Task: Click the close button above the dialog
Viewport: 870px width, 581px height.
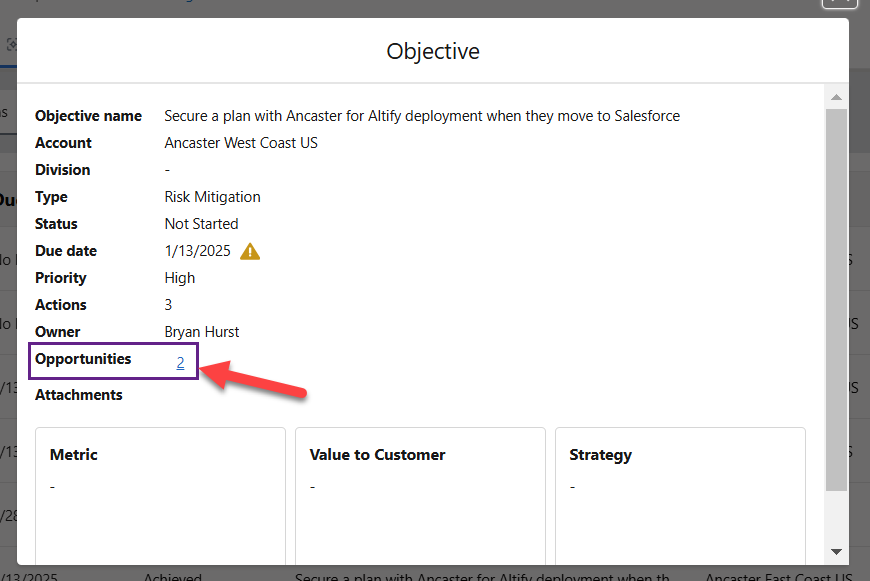Action: 840,3
